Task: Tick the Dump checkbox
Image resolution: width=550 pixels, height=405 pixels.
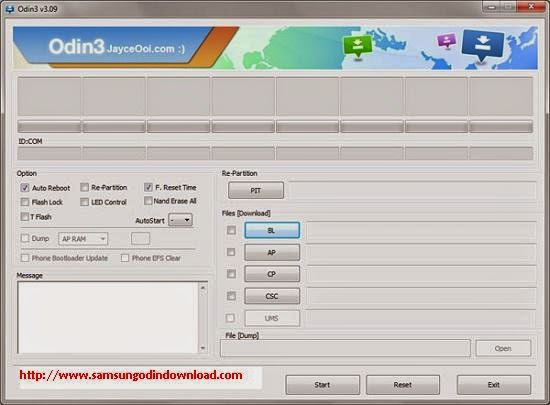Action: (x=25, y=238)
